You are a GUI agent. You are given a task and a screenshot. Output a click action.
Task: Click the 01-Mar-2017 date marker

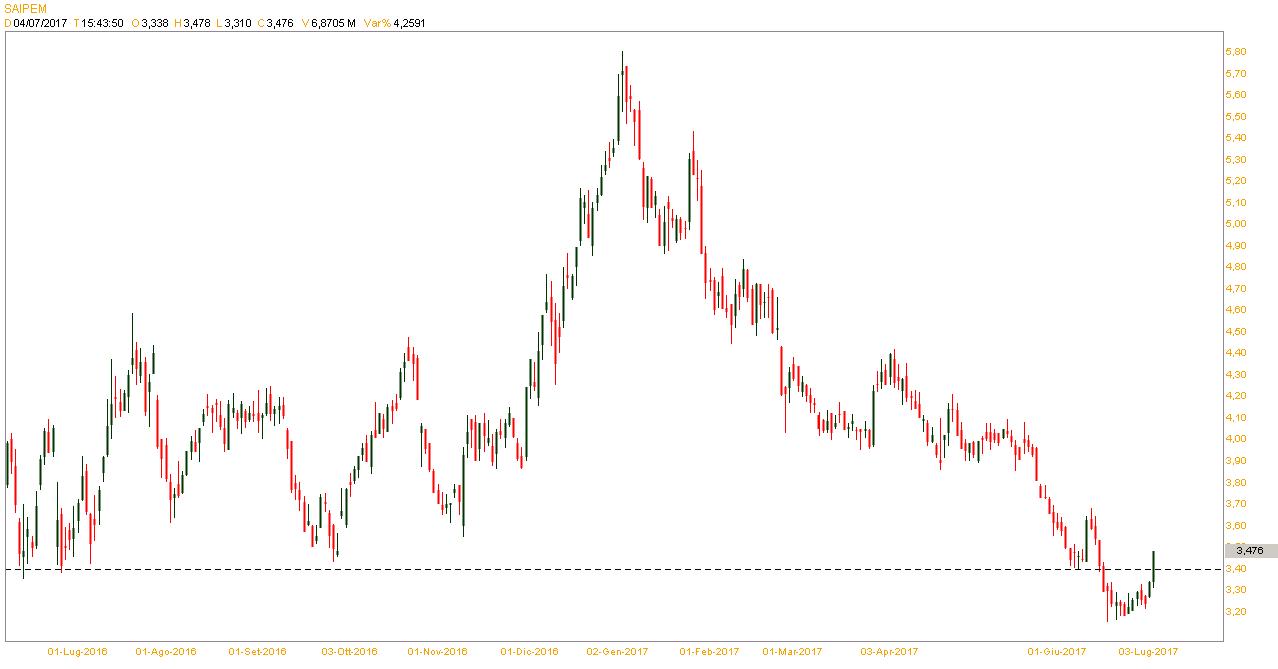click(790, 652)
